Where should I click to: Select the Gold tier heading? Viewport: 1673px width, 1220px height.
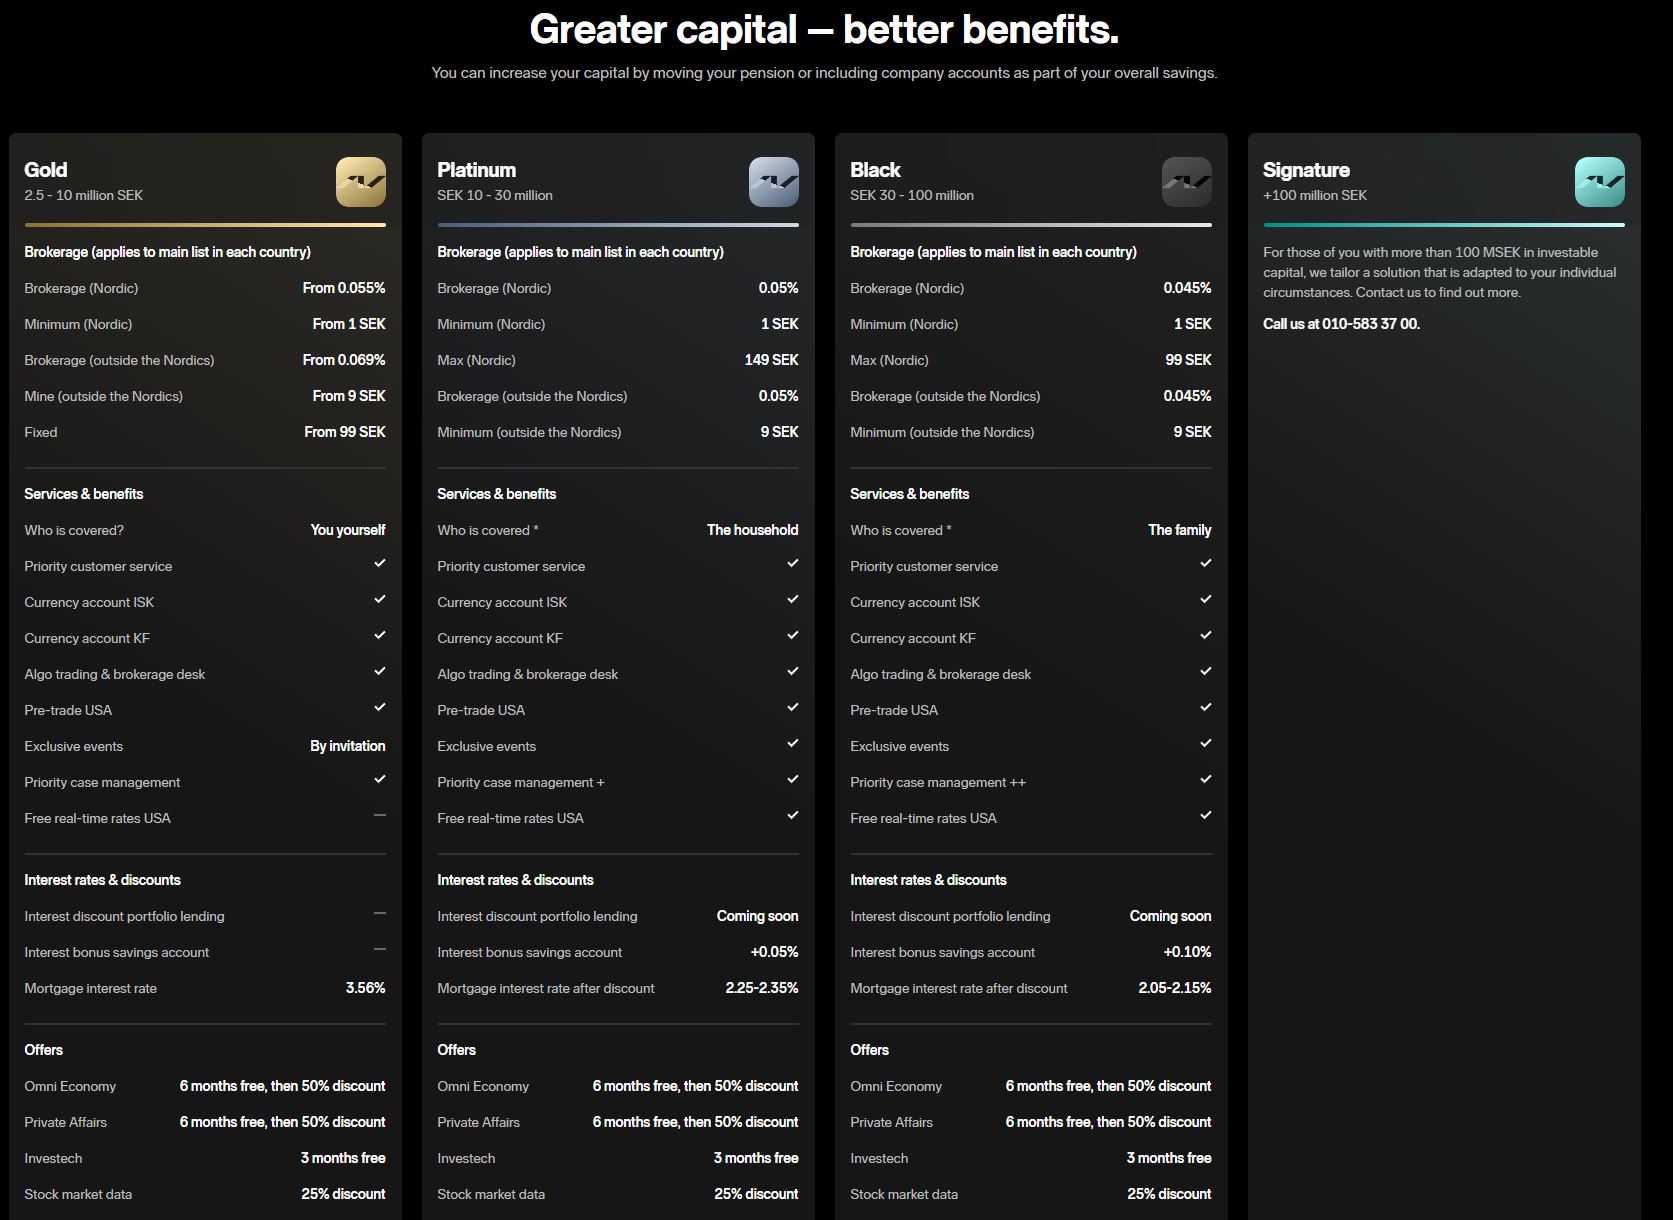[x=46, y=170]
